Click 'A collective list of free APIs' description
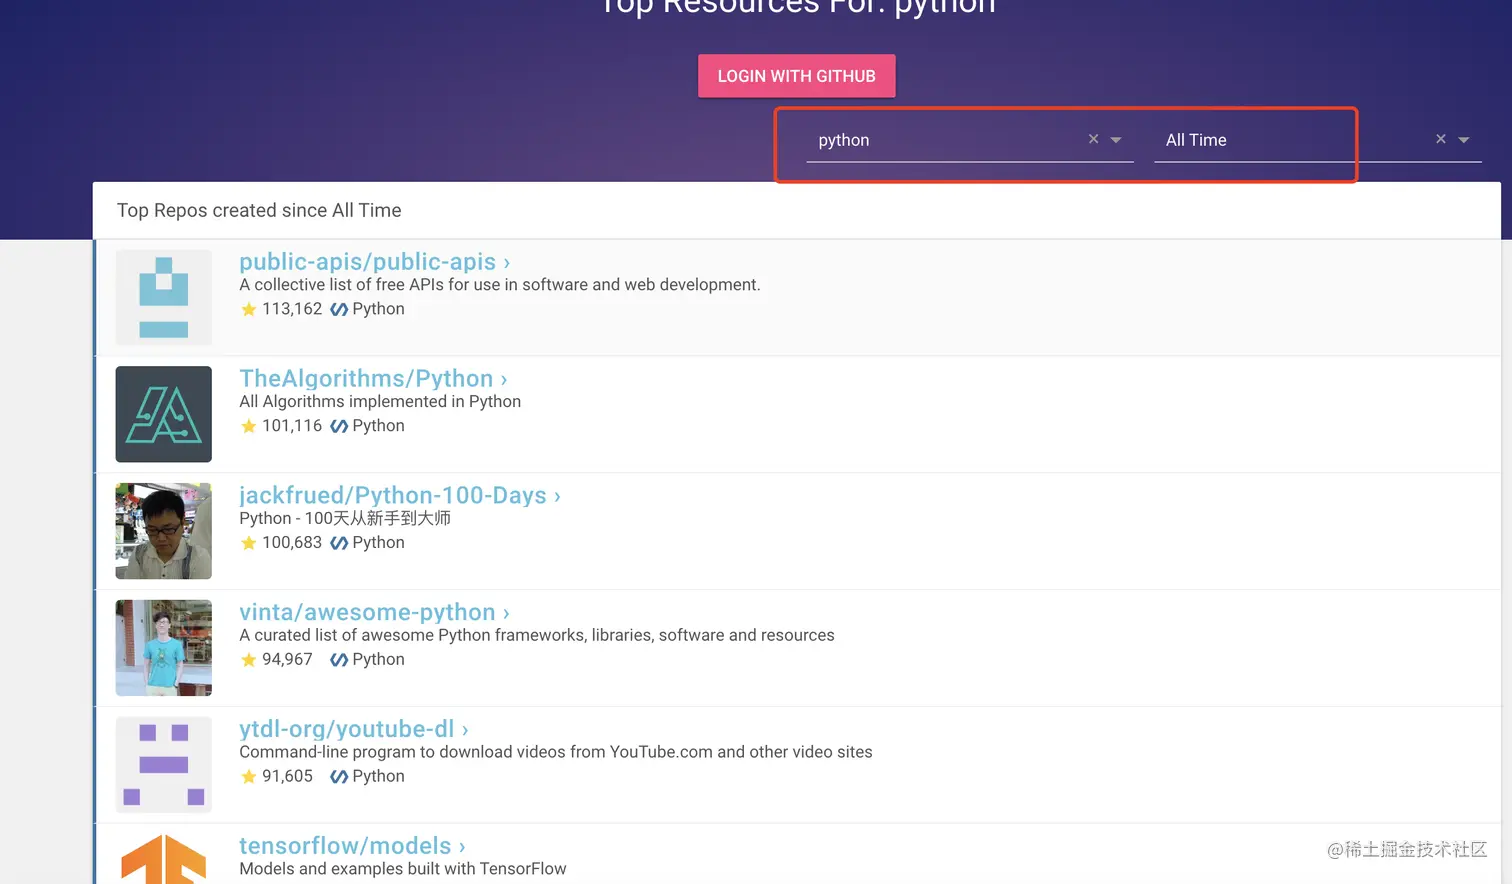 pyautogui.click(x=500, y=285)
